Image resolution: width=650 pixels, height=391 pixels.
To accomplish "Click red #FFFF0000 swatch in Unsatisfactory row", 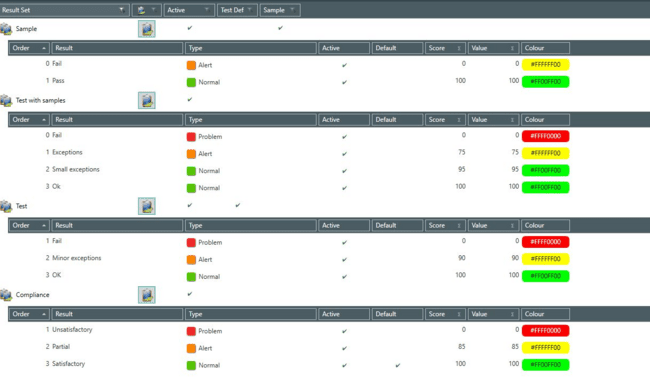I will tap(546, 331).
